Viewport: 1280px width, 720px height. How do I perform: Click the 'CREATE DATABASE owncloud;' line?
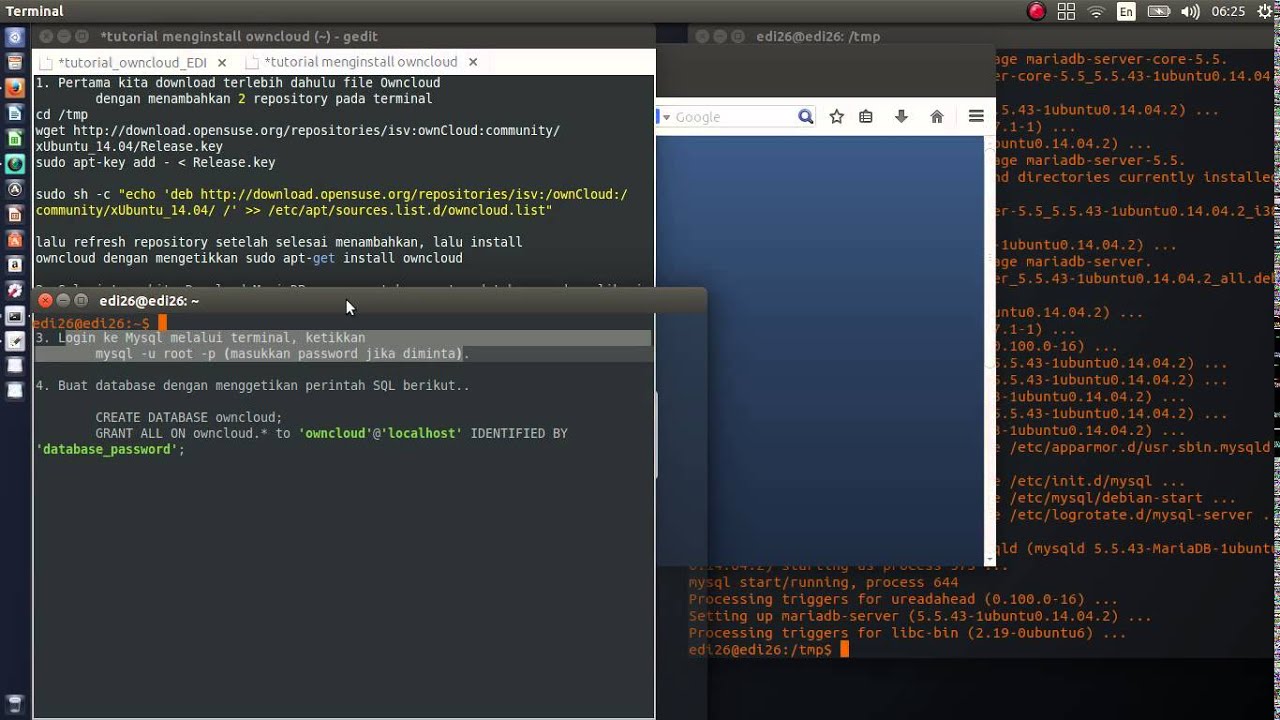tap(189, 418)
